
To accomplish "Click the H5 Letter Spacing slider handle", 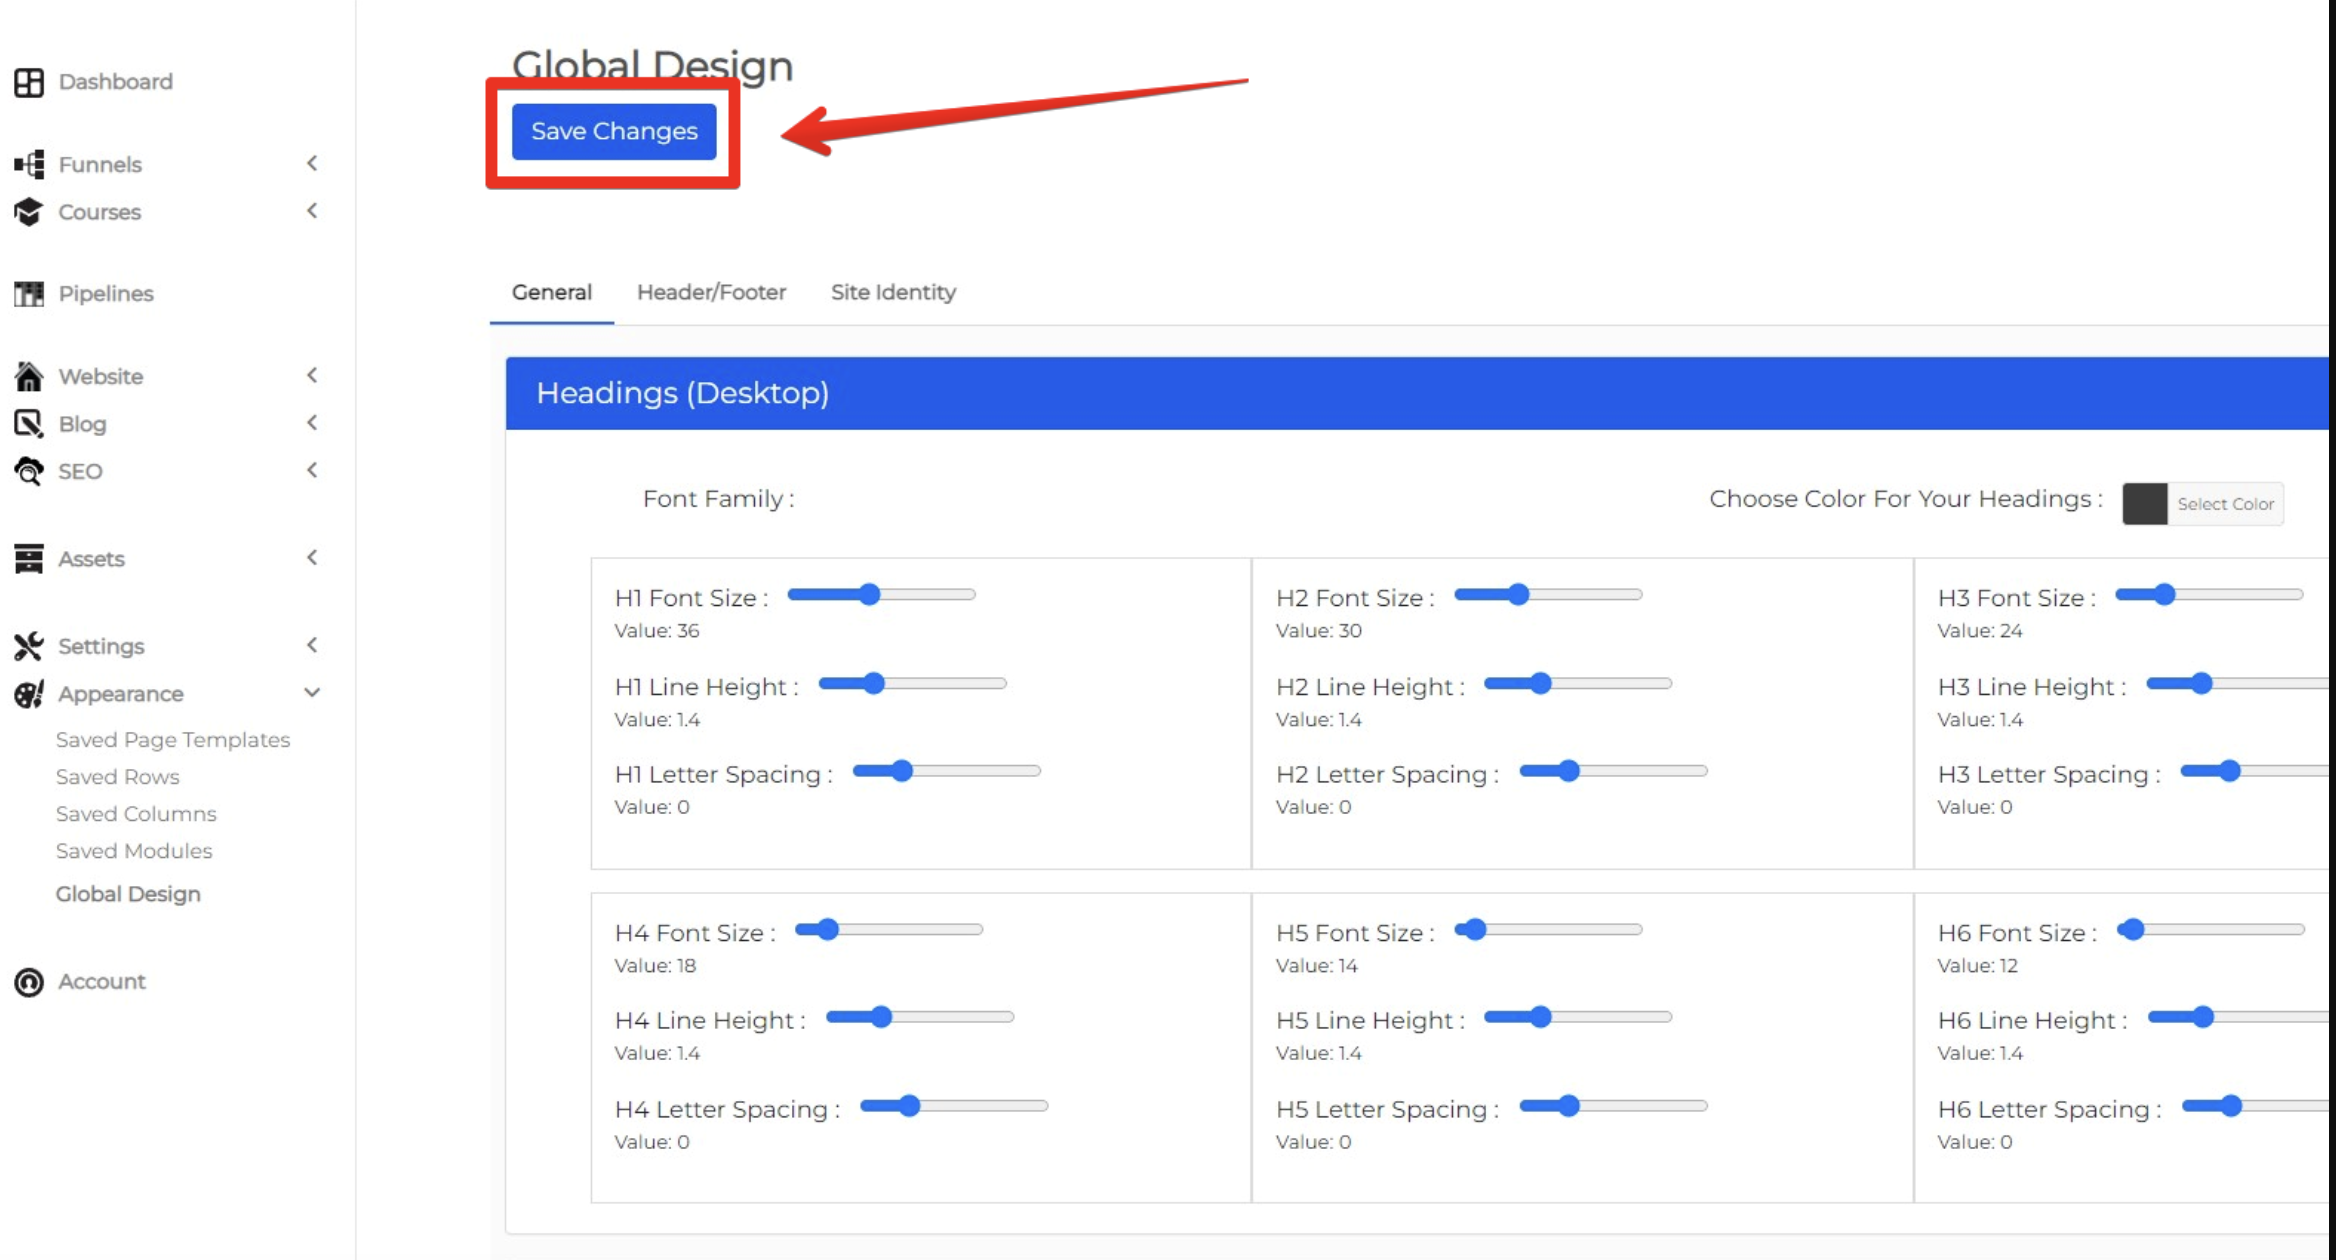I will point(1569,1106).
